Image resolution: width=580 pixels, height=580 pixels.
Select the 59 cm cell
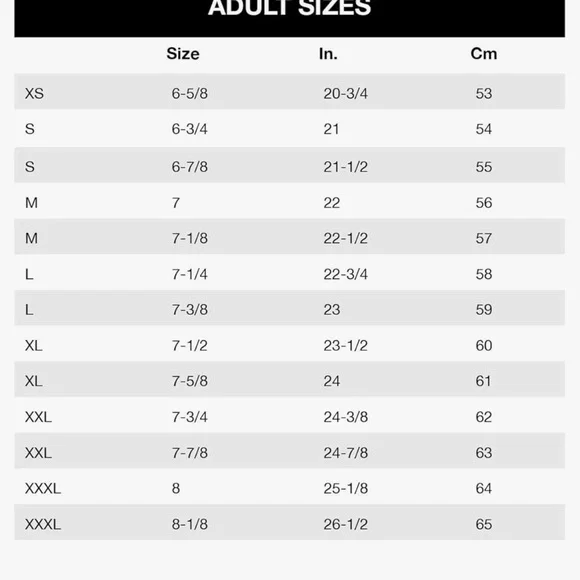click(483, 310)
